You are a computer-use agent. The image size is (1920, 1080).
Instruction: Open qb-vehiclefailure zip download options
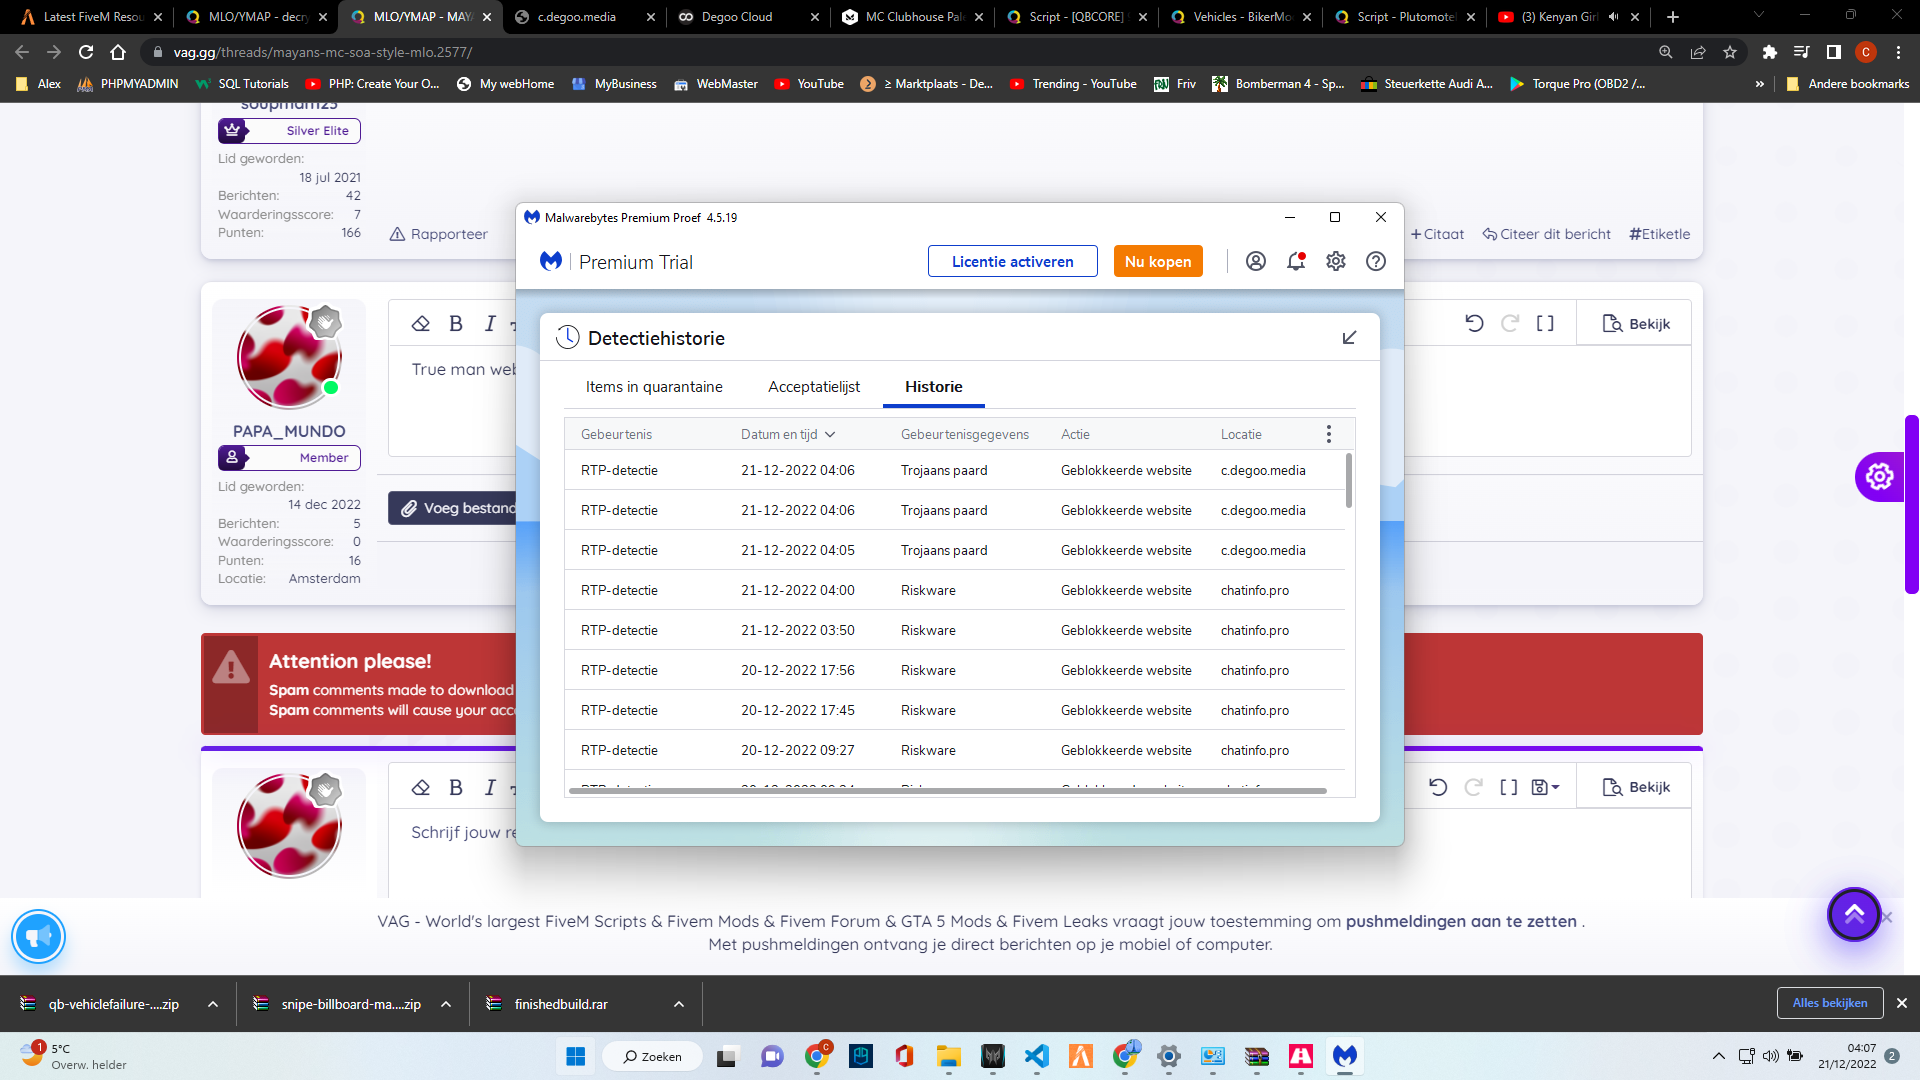[213, 1004]
